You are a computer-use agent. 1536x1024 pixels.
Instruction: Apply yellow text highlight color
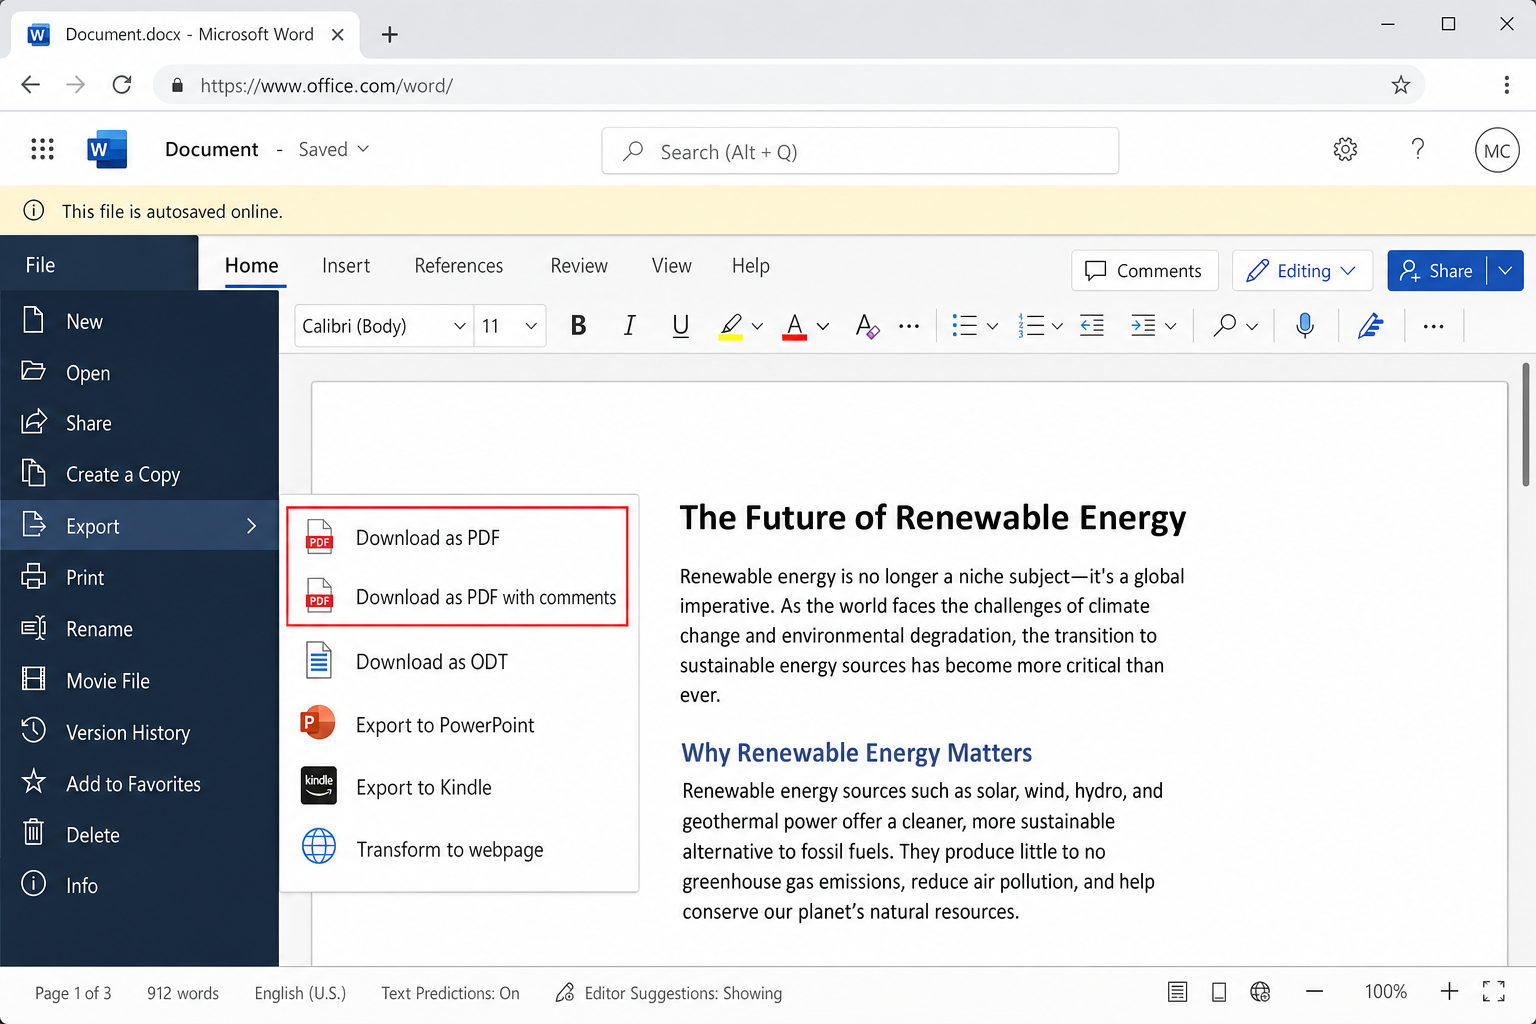731,326
